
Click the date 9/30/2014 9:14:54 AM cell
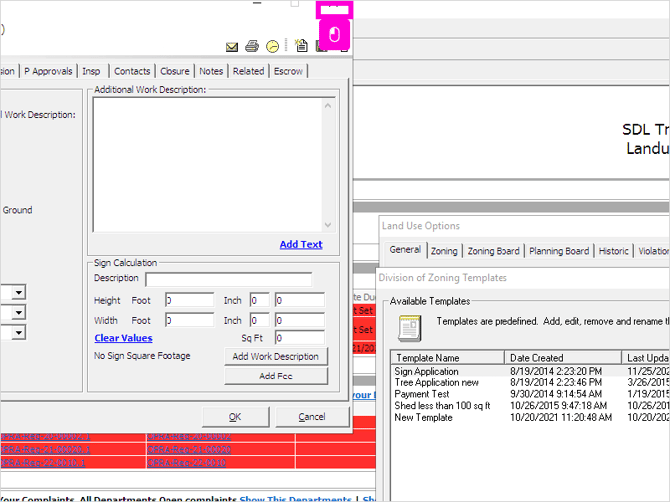click(x=556, y=394)
